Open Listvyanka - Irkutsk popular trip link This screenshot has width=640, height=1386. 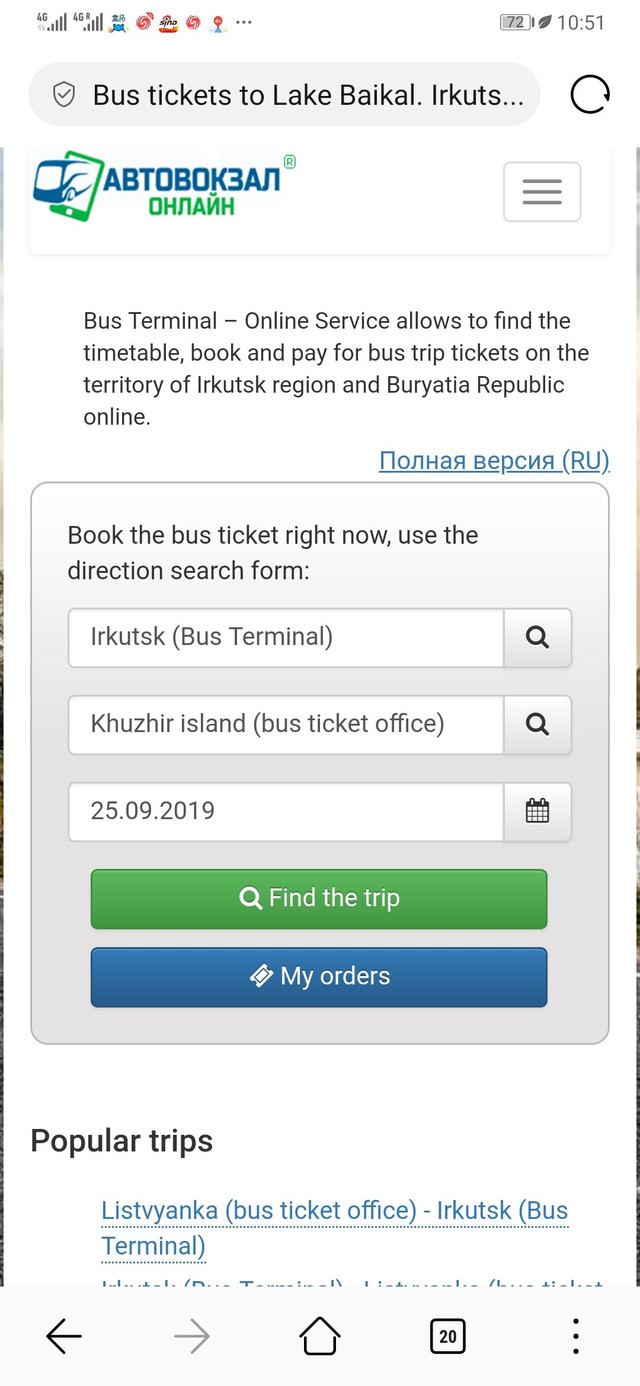335,1228
